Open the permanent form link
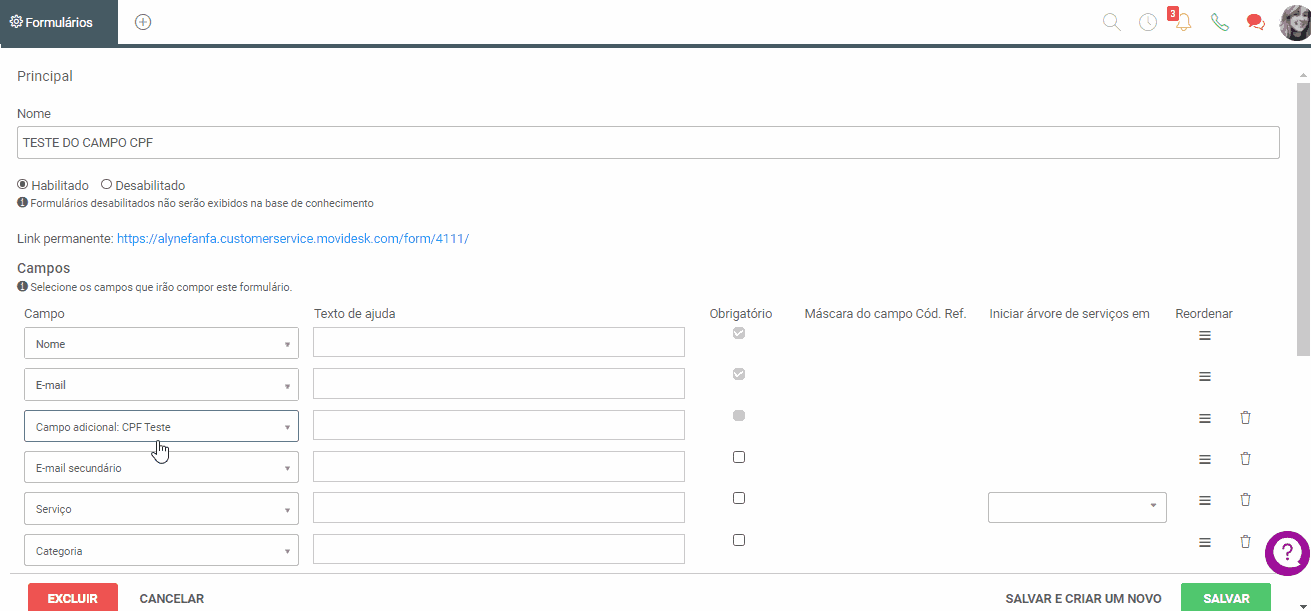Image resolution: width=1311 pixels, height=611 pixels. tap(293, 239)
